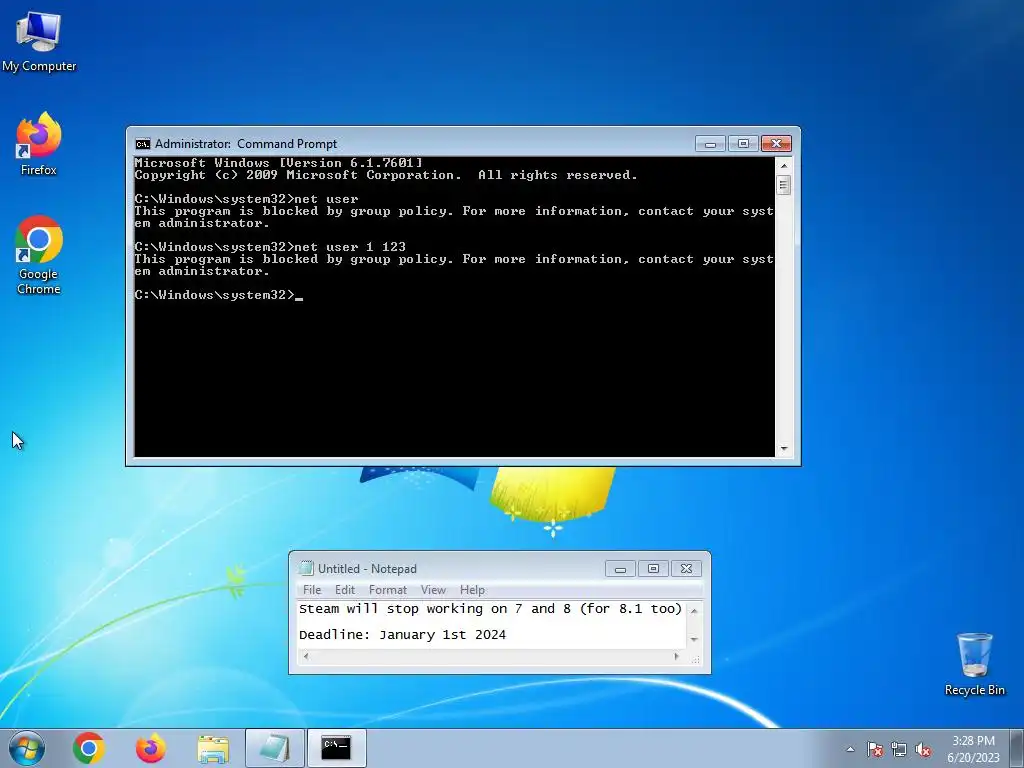Viewport: 1024px width, 768px height.
Task: Click the 'Deadline: January 1st 2024' line
Action: tap(402, 635)
